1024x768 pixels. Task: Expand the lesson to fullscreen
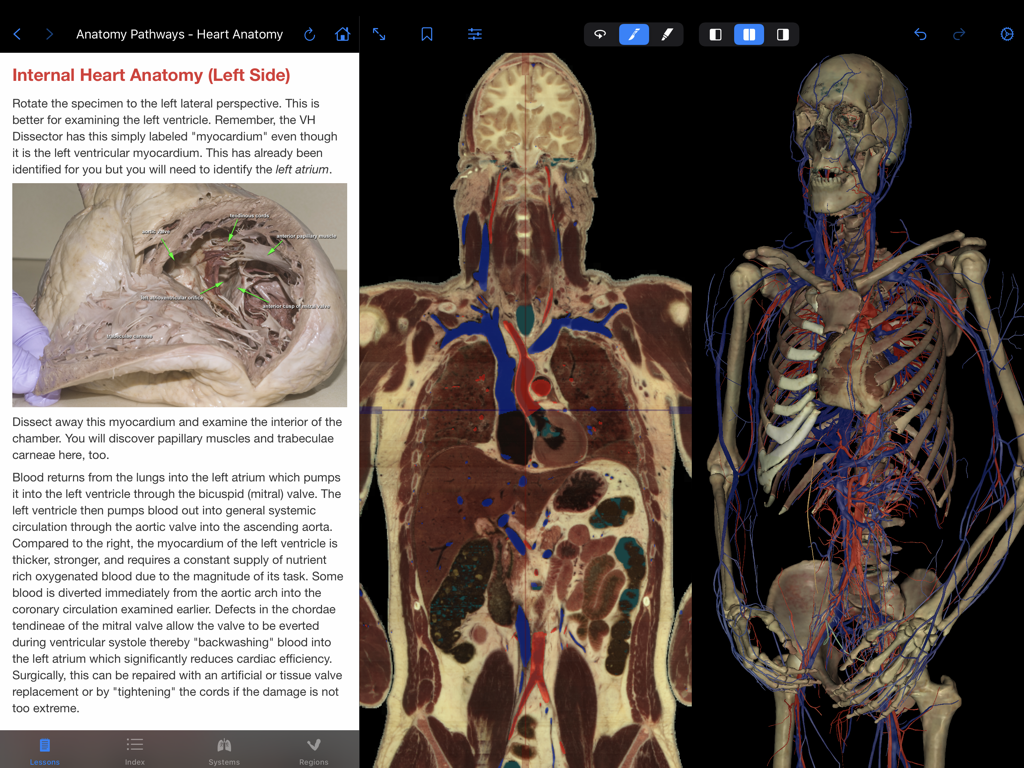click(x=379, y=33)
